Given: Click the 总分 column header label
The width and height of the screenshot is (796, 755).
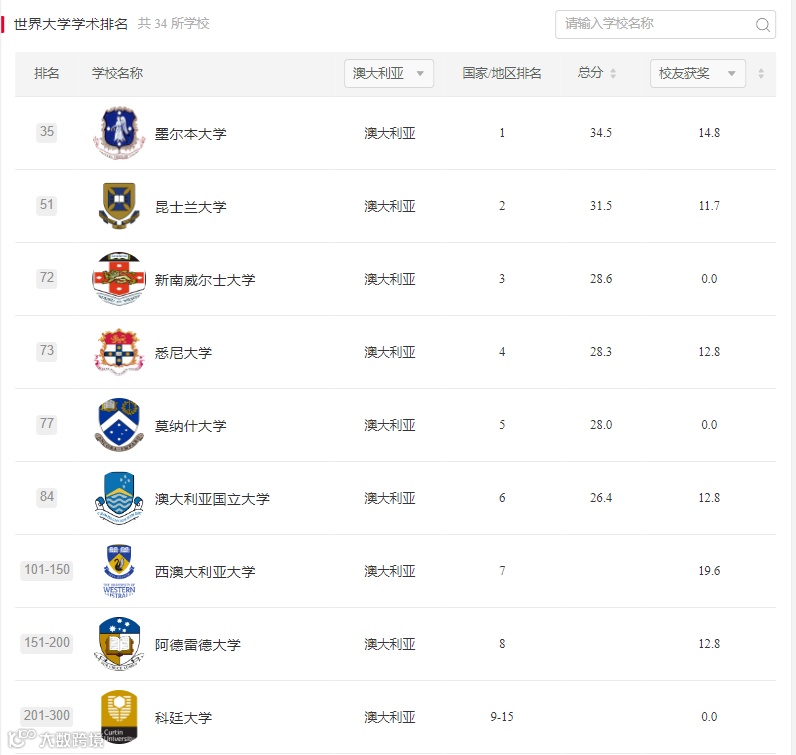Looking at the screenshot, I should coord(590,73).
